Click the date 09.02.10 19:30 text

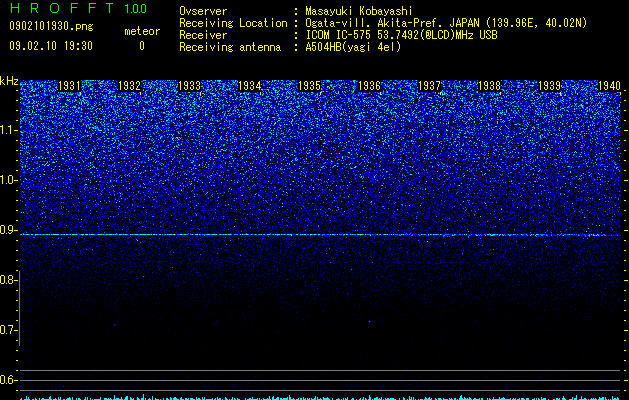coord(51,46)
